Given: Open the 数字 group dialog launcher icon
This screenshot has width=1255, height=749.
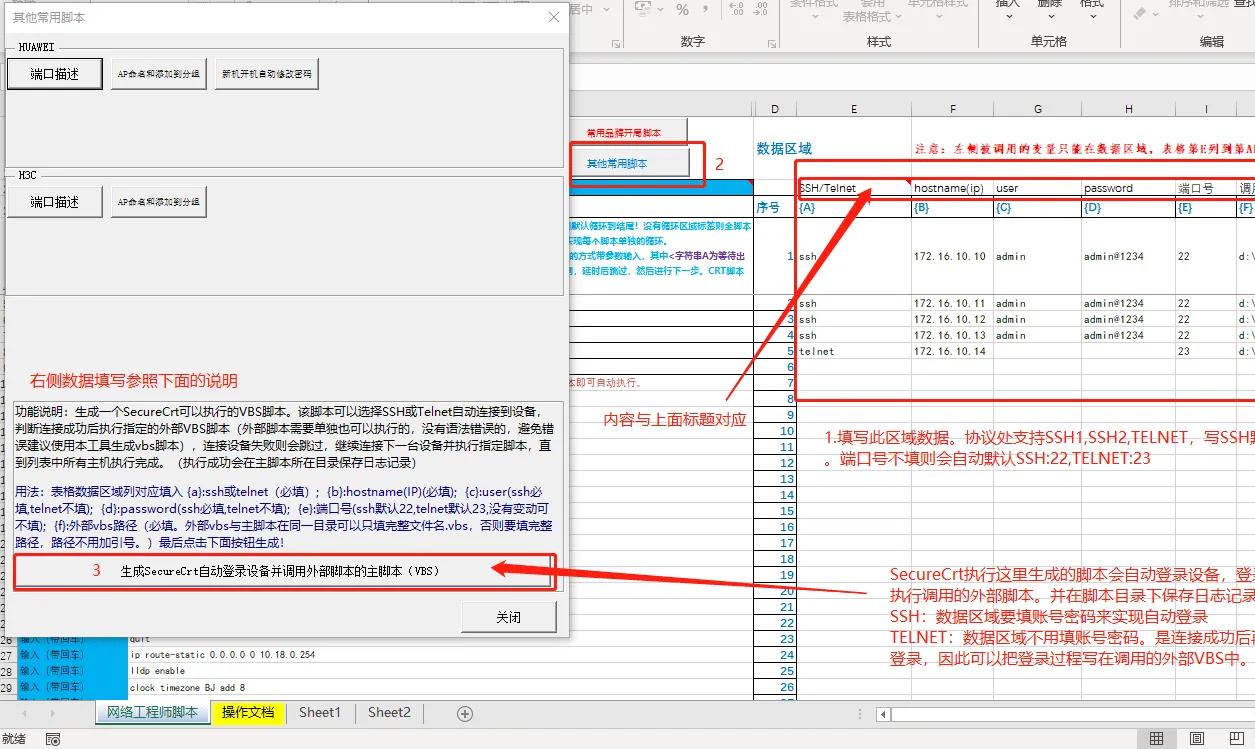Looking at the screenshot, I should click(771, 43).
